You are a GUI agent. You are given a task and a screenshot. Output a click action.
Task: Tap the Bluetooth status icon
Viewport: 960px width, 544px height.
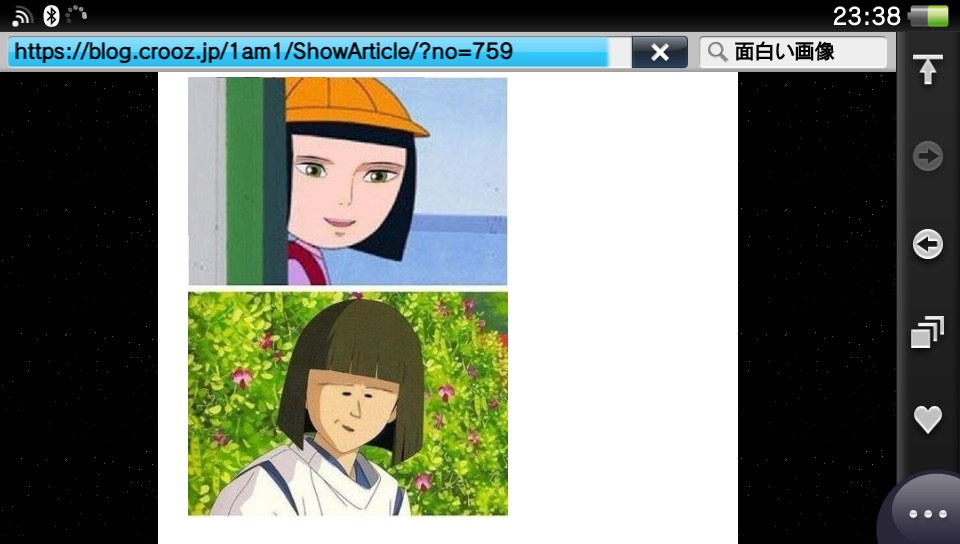(51, 15)
